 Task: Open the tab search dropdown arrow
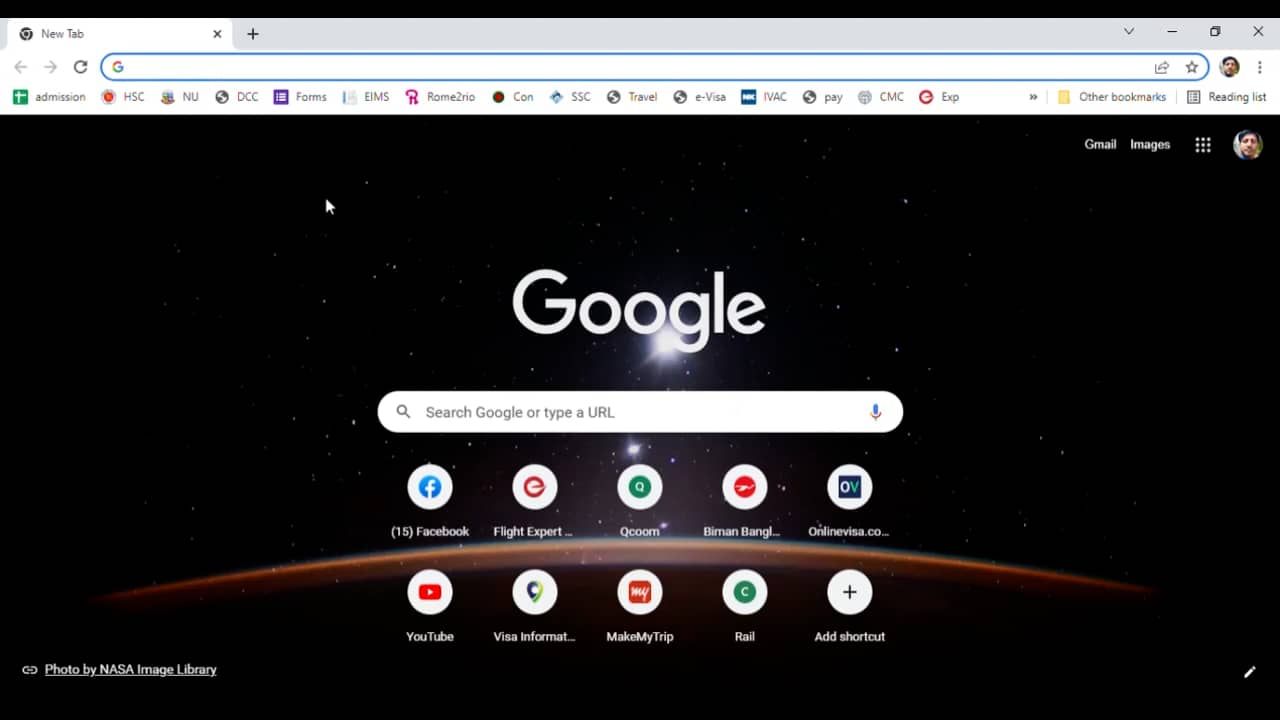pos(1129,32)
